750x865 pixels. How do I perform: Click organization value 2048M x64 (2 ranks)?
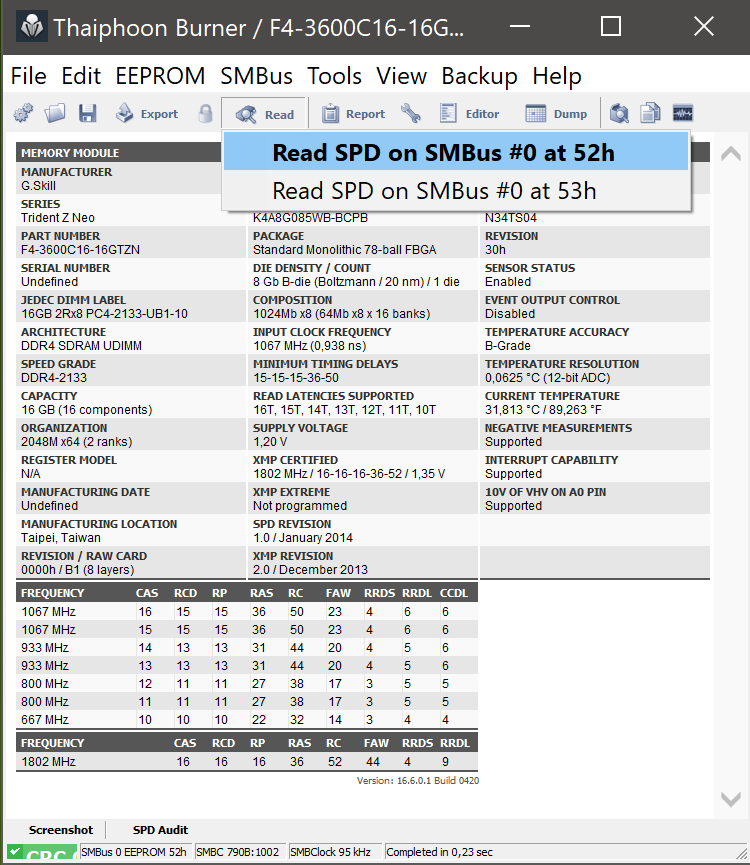(77, 442)
